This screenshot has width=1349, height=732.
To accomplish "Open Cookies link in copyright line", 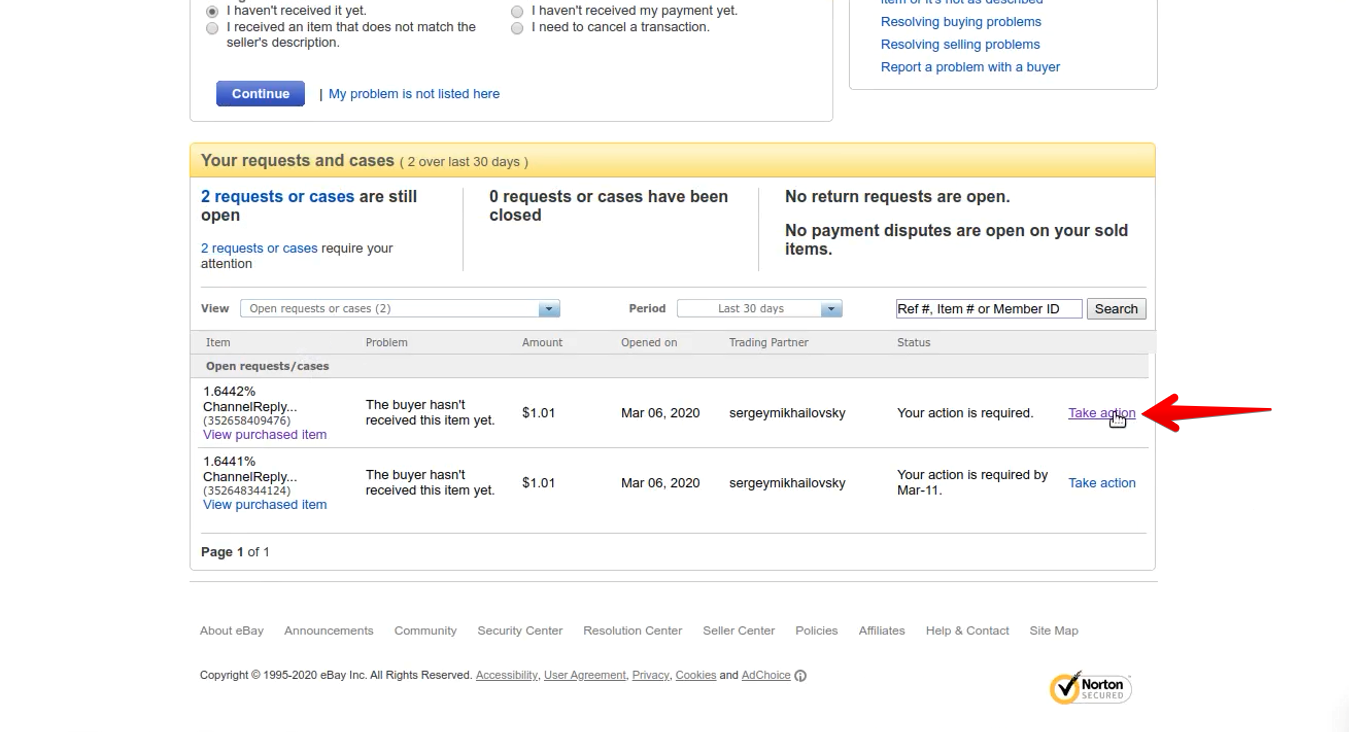I will 696,676.
